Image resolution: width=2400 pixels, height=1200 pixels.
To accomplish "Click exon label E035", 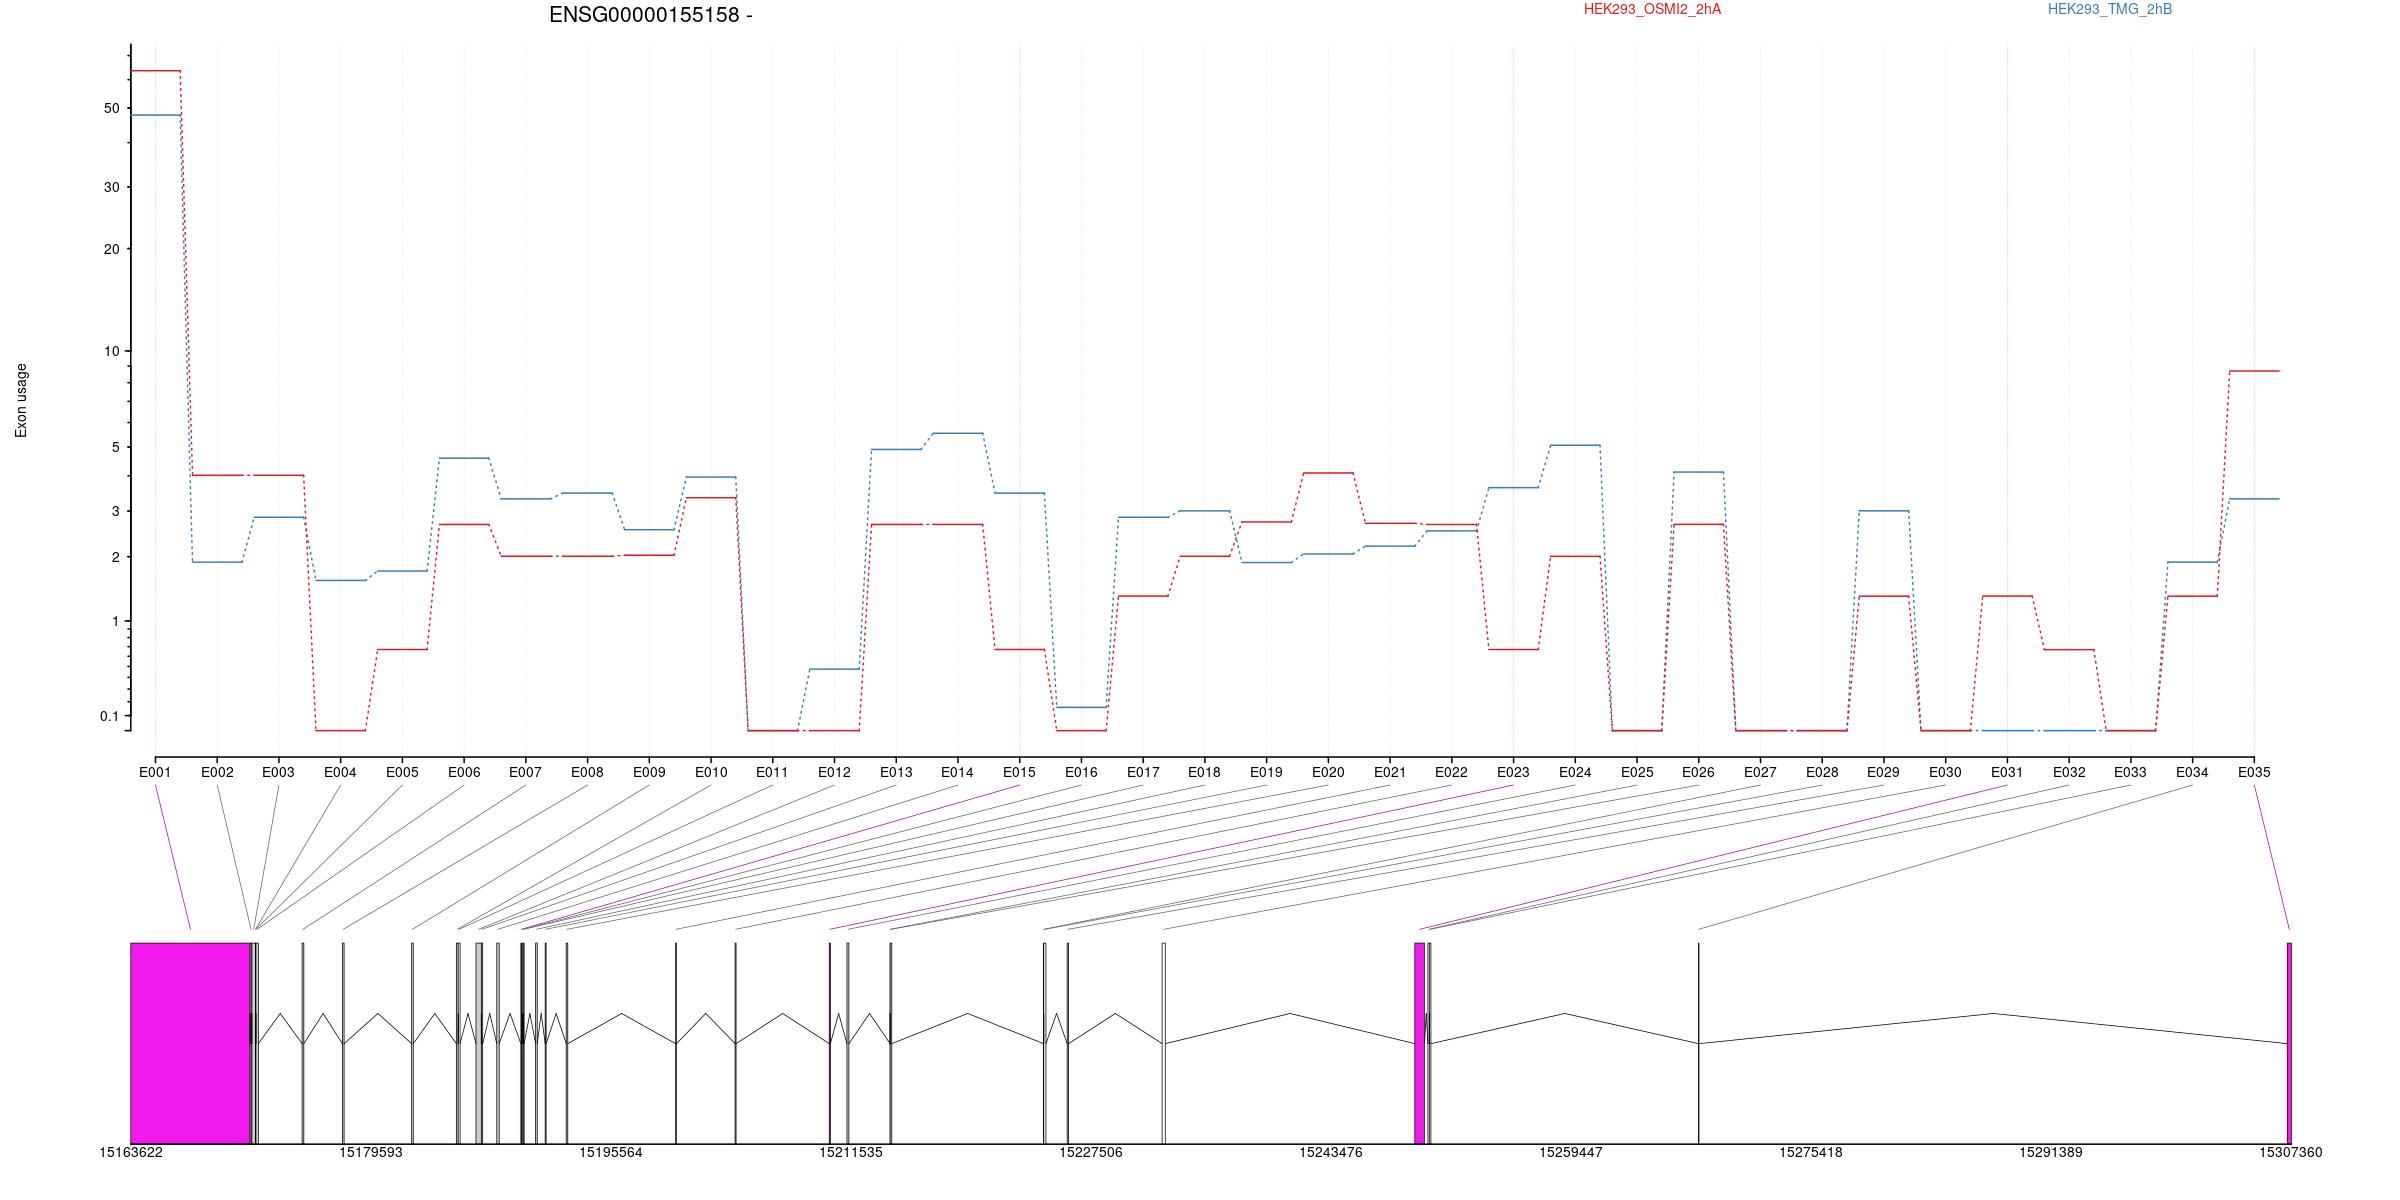I will [2254, 772].
